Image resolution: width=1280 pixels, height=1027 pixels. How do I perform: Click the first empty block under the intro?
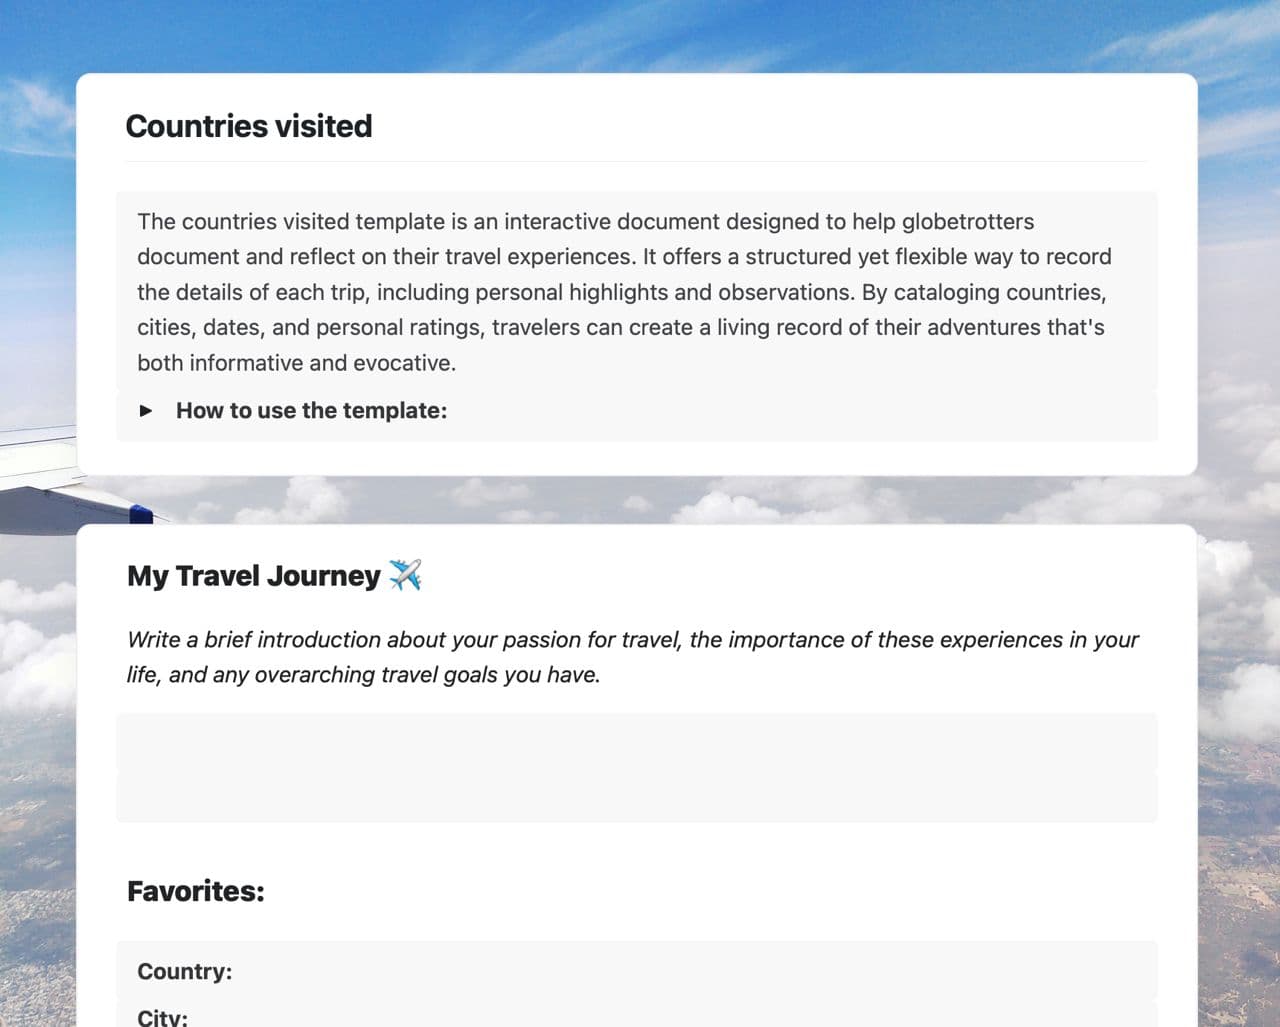click(x=636, y=741)
